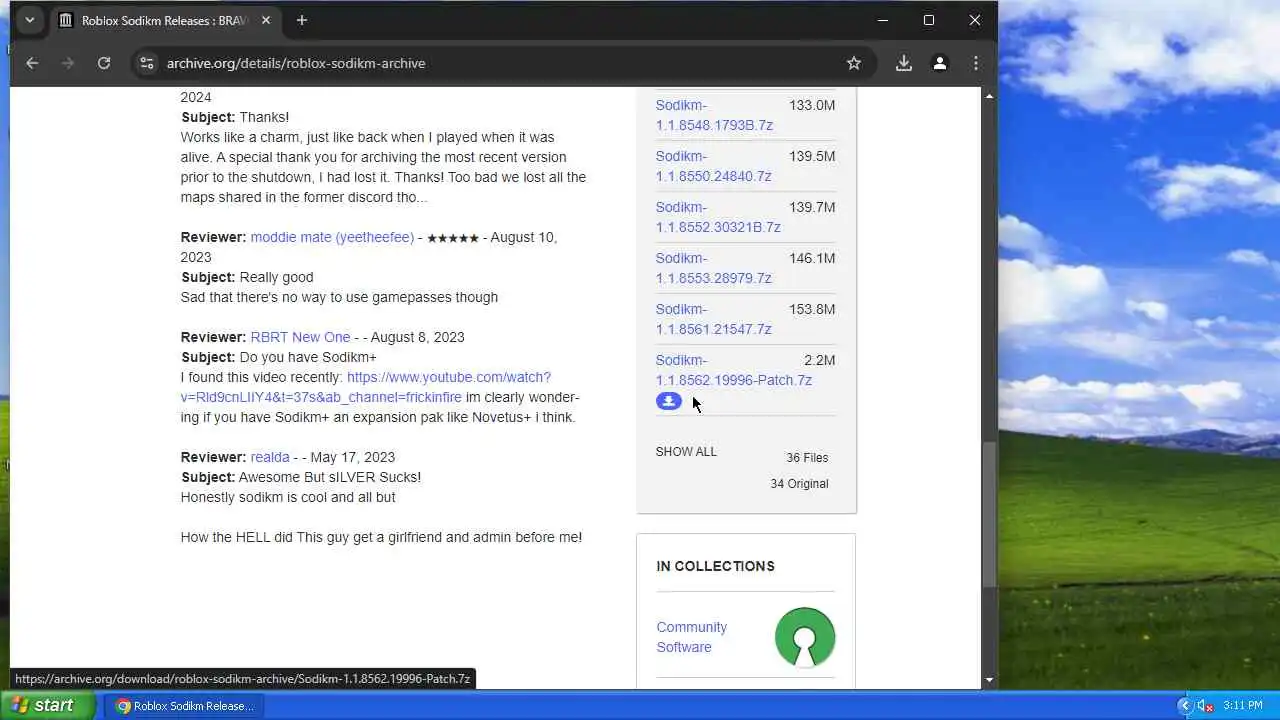Click the 3:11 PM taskbar clock

coord(1243,706)
